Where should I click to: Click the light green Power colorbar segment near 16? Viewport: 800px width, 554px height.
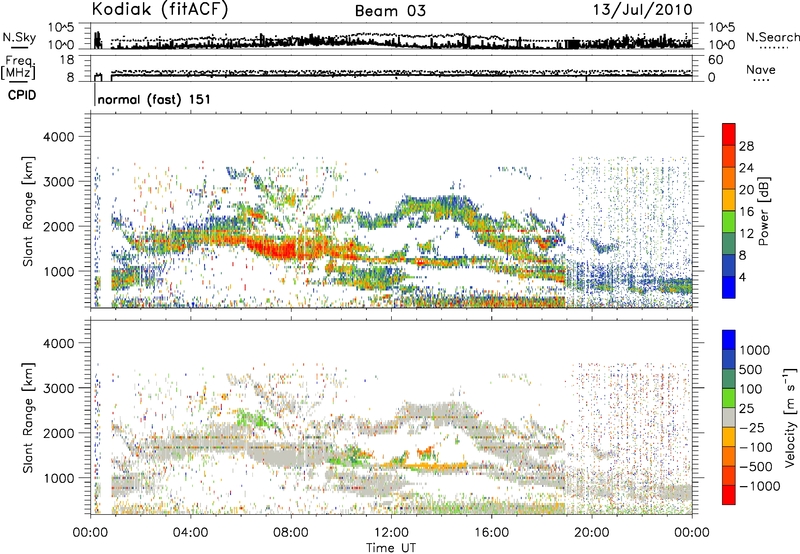729,221
